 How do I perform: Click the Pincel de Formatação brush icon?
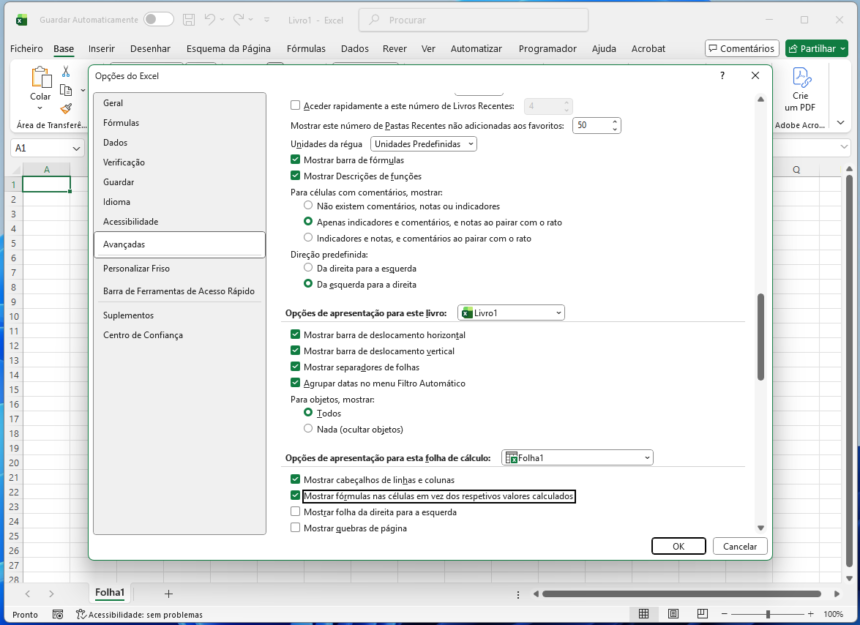66,108
